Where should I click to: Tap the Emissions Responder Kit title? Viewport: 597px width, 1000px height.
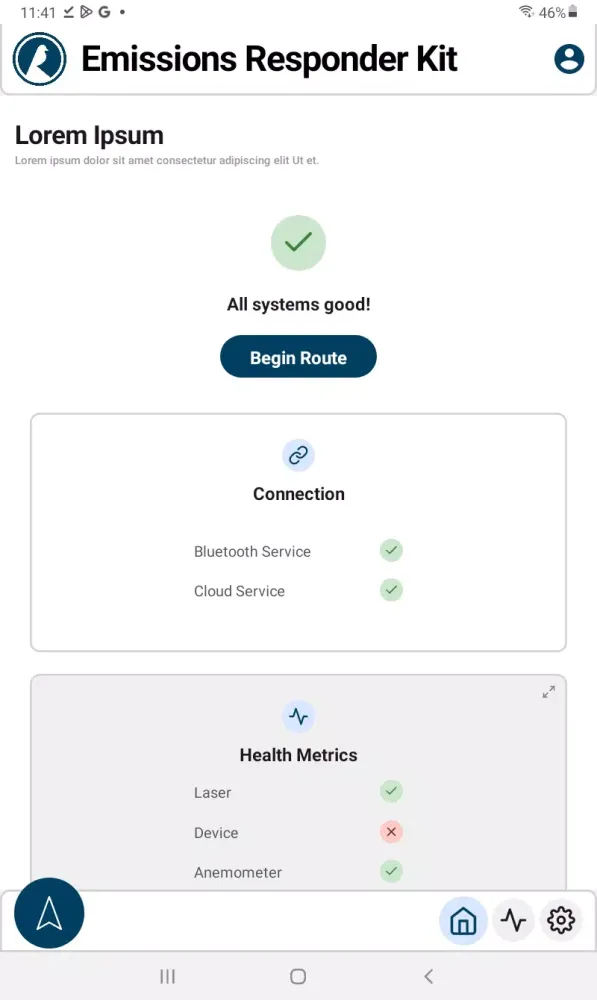pyautogui.click(x=269, y=59)
